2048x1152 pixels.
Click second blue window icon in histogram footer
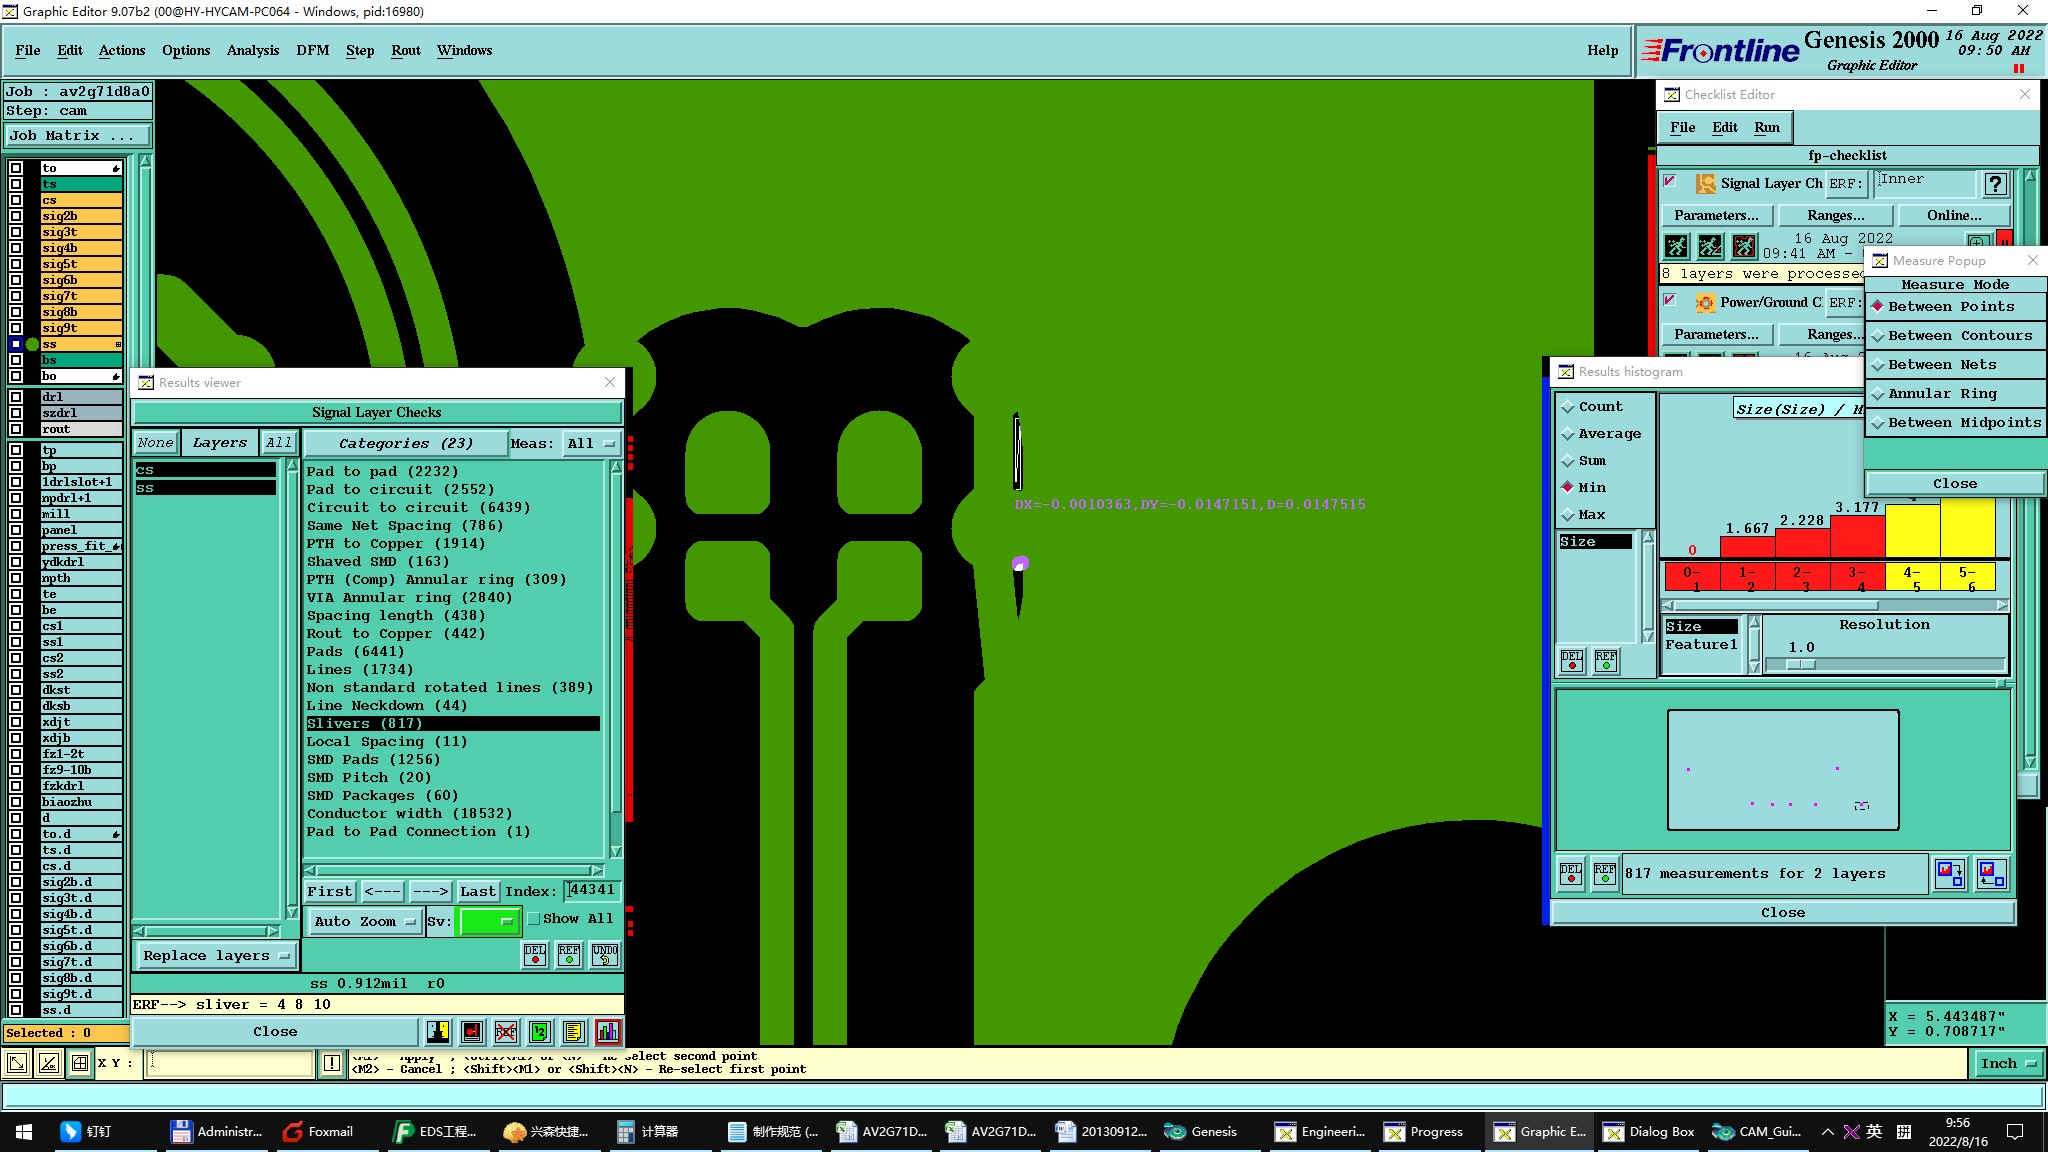1991,873
